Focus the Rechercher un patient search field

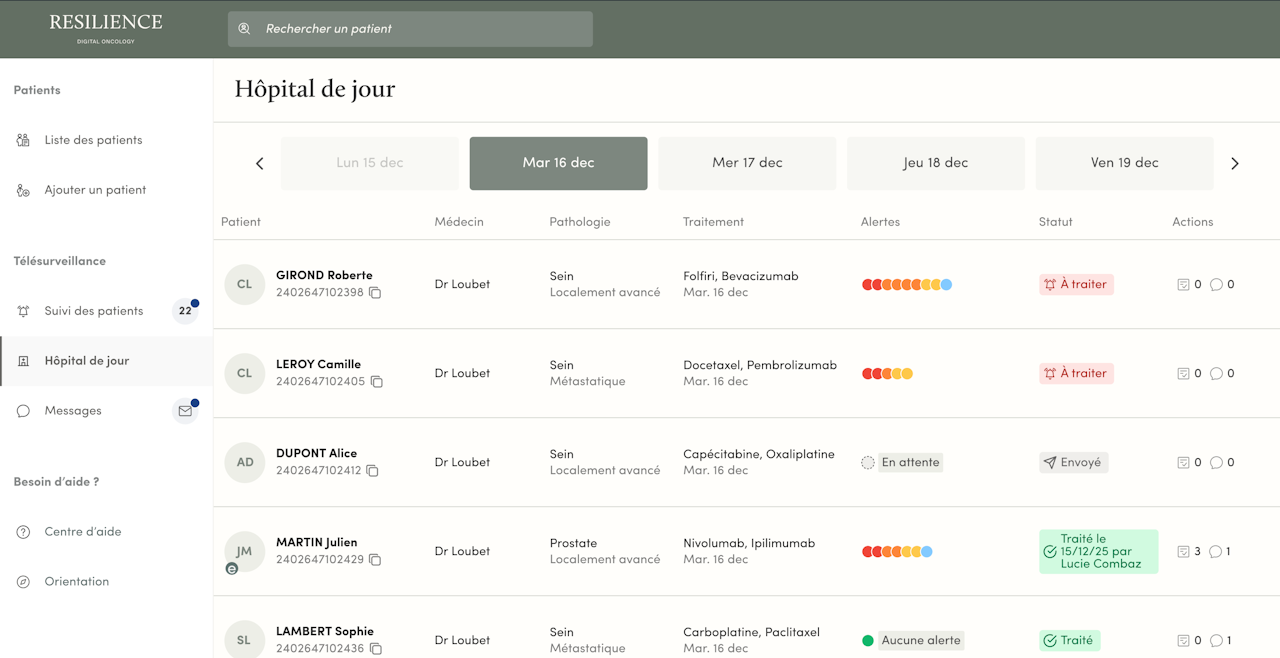pyautogui.click(x=410, y=29)
